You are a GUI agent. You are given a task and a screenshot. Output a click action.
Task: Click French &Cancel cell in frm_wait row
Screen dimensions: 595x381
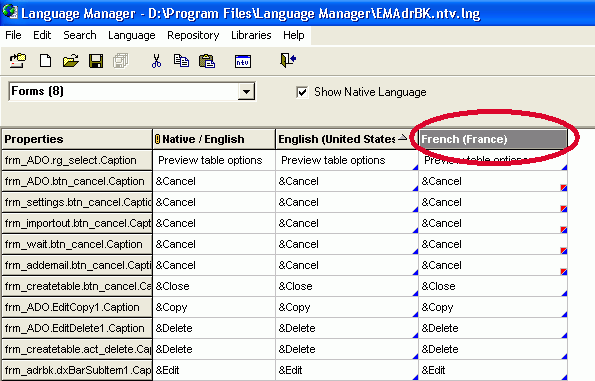pos(493,244)
